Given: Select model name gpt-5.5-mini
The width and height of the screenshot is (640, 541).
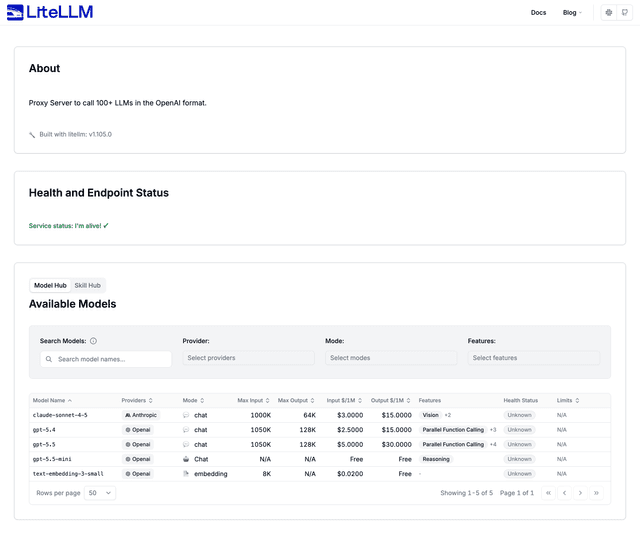Looking at the screenshot, I should click(52, 459).
